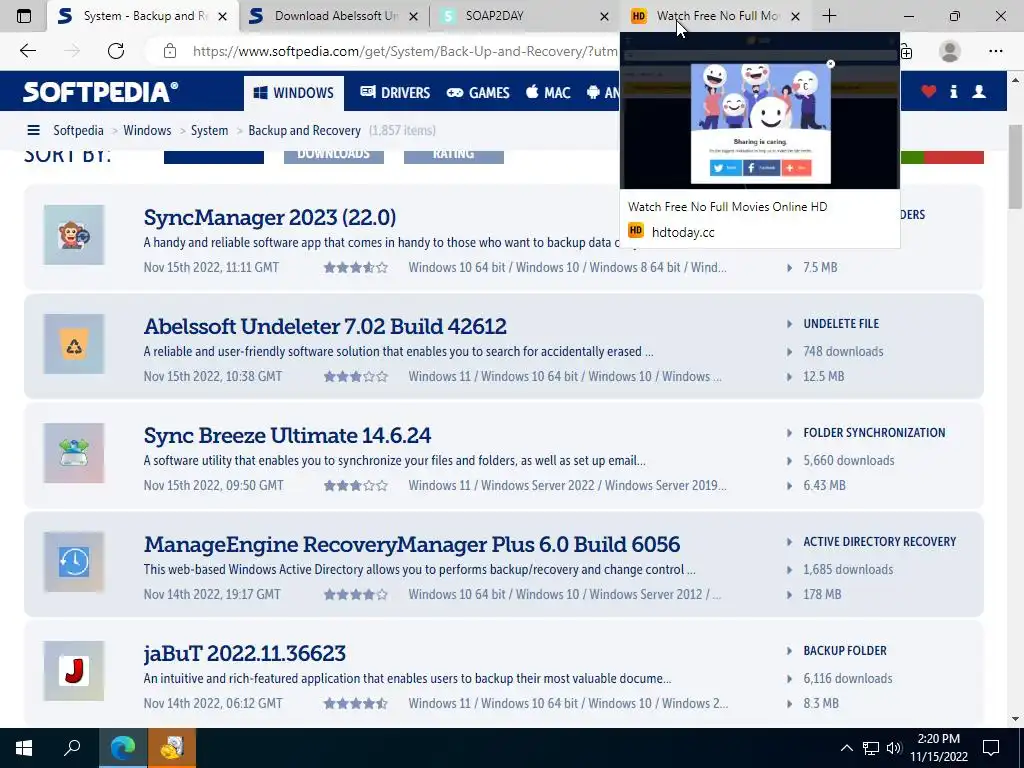Click the browser back arrow
Viewport: 1024px width, 768px height.
coord(27,51)
